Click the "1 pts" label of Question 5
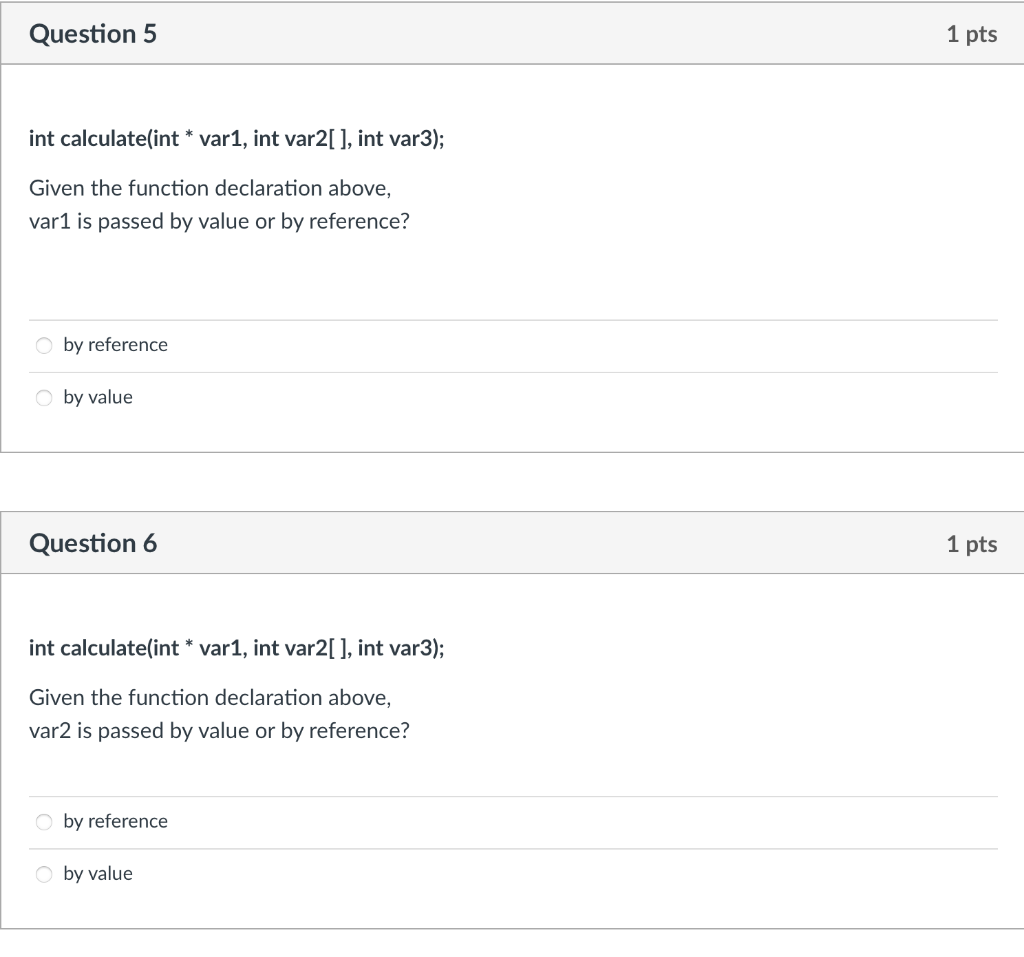This screenshot has width=1024, height=957. (x=972, y=34)
